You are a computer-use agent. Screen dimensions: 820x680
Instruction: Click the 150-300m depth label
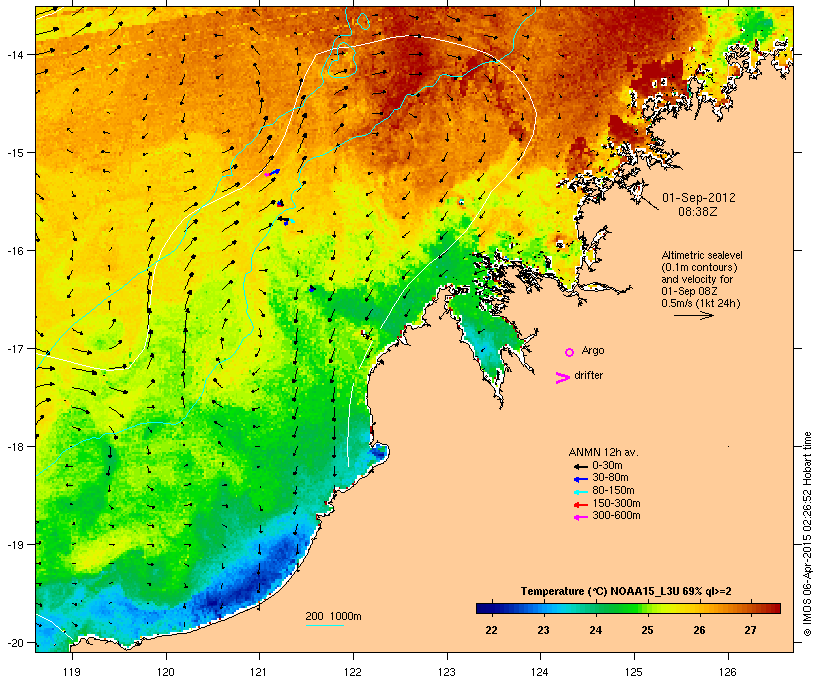tap(616, 503)
